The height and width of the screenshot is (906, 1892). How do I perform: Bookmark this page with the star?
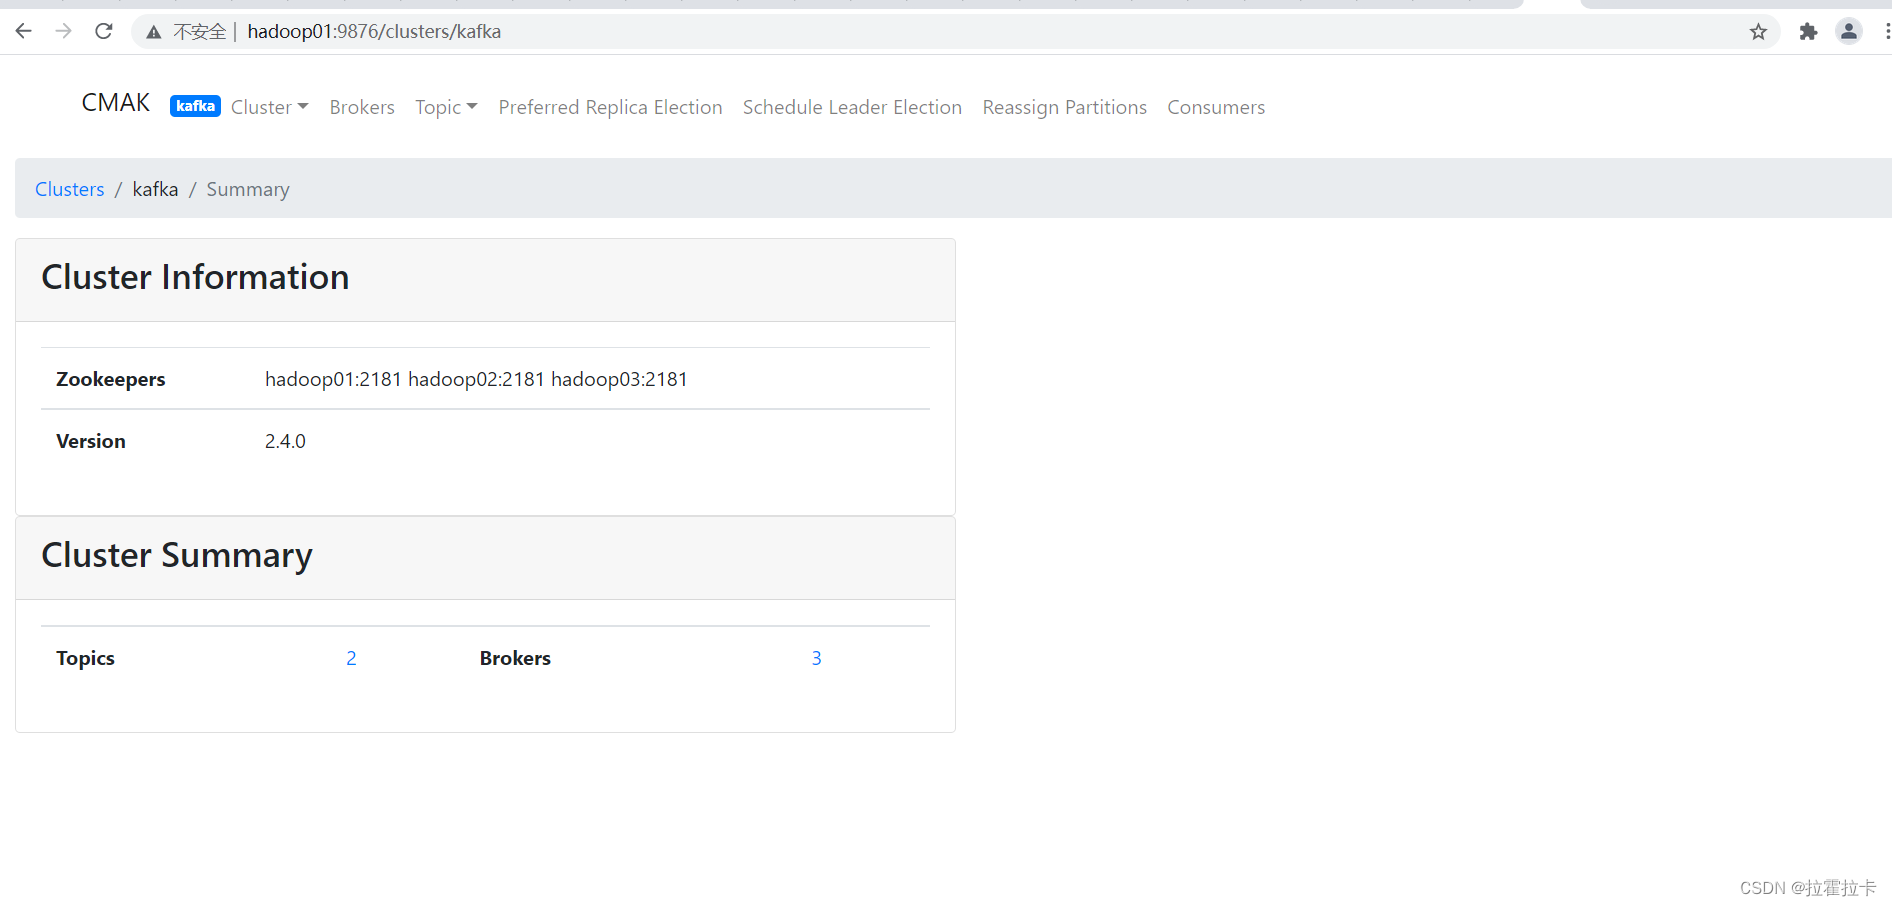pyautogui.click(x=1758, y=32)
